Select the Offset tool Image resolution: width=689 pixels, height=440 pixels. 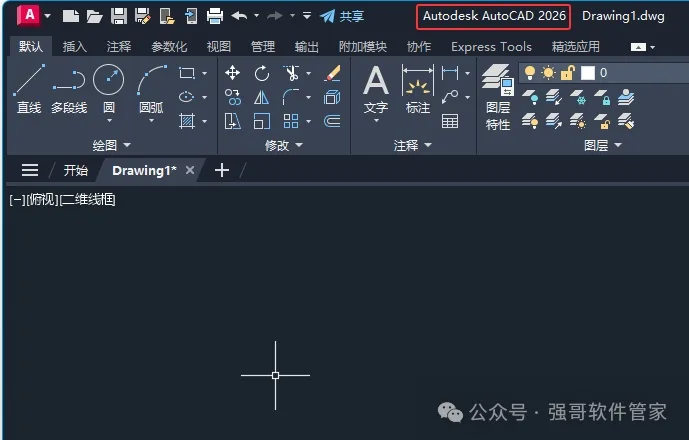tap(332, 121)
